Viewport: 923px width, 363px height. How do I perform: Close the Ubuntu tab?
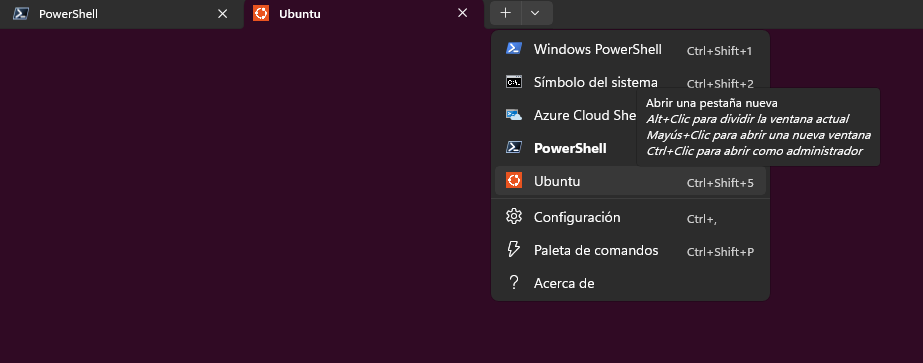pos(463,13)
